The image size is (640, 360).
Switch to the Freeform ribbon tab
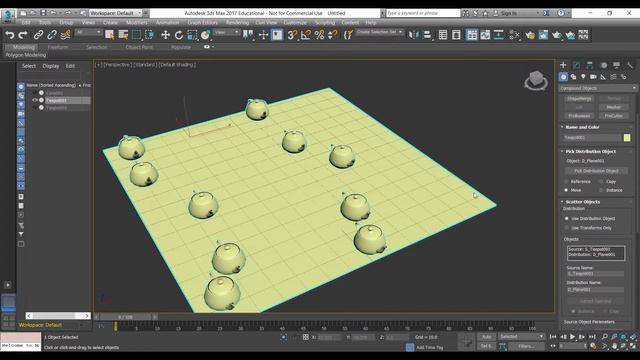58,47
